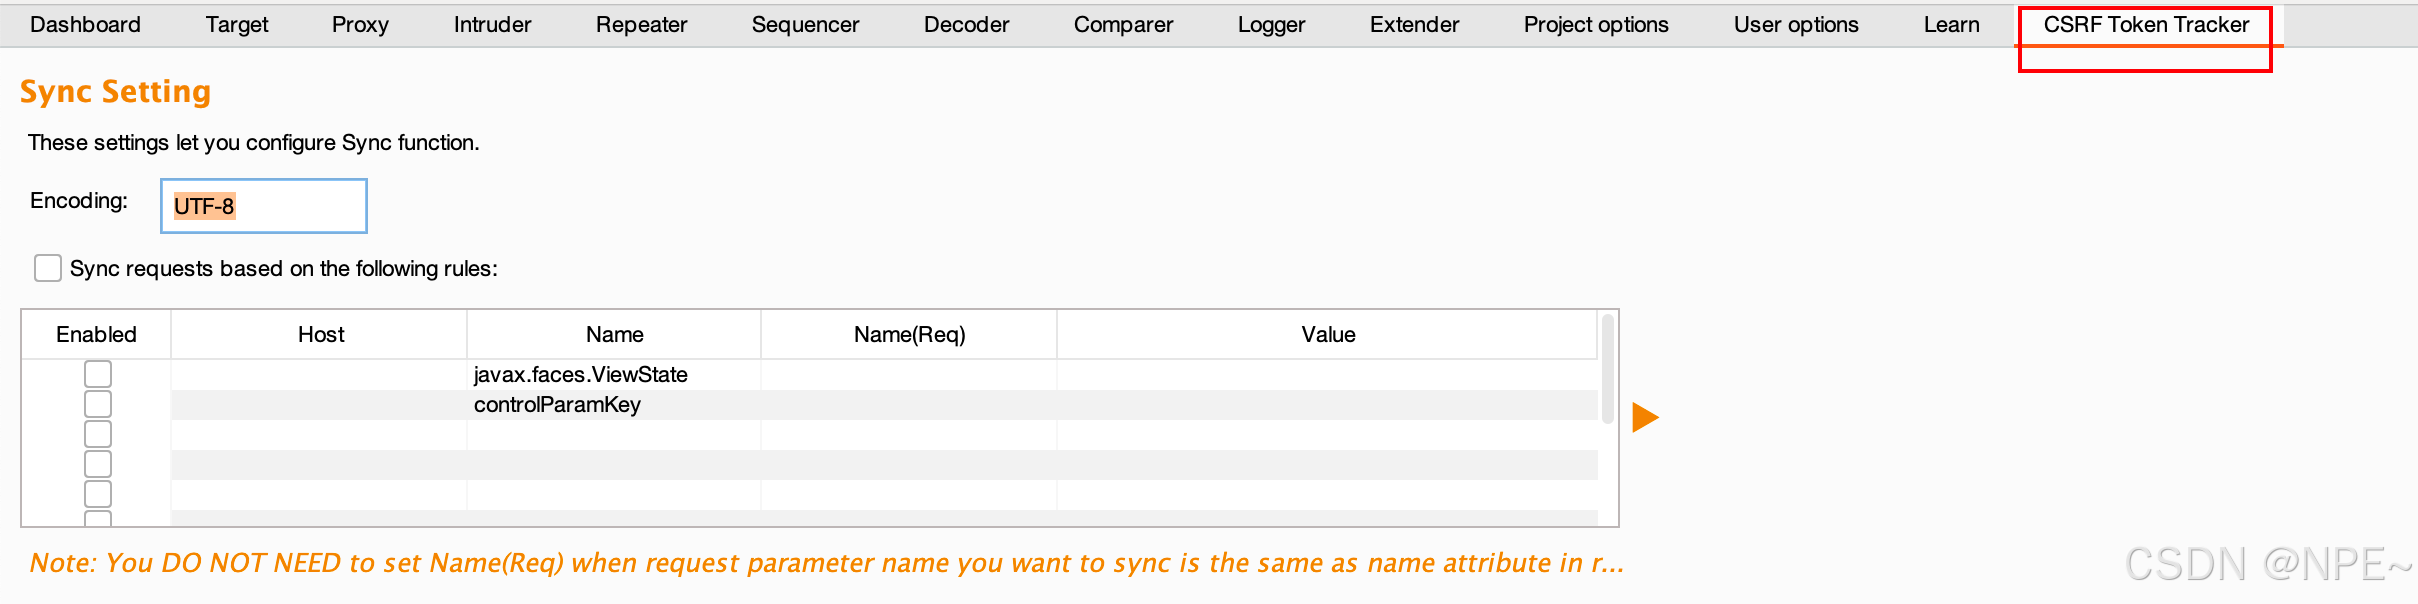Select the Repeater tab

(641, 24)
